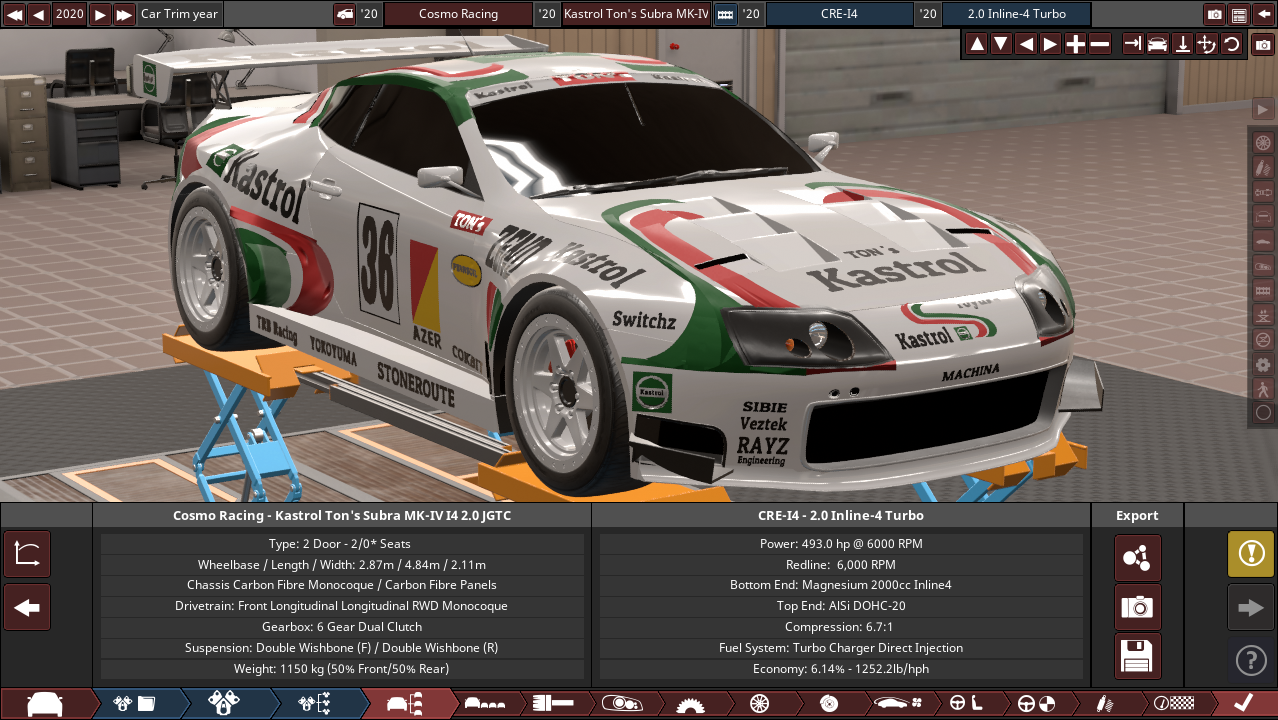Go back with the left arrow button

[27, 607]
